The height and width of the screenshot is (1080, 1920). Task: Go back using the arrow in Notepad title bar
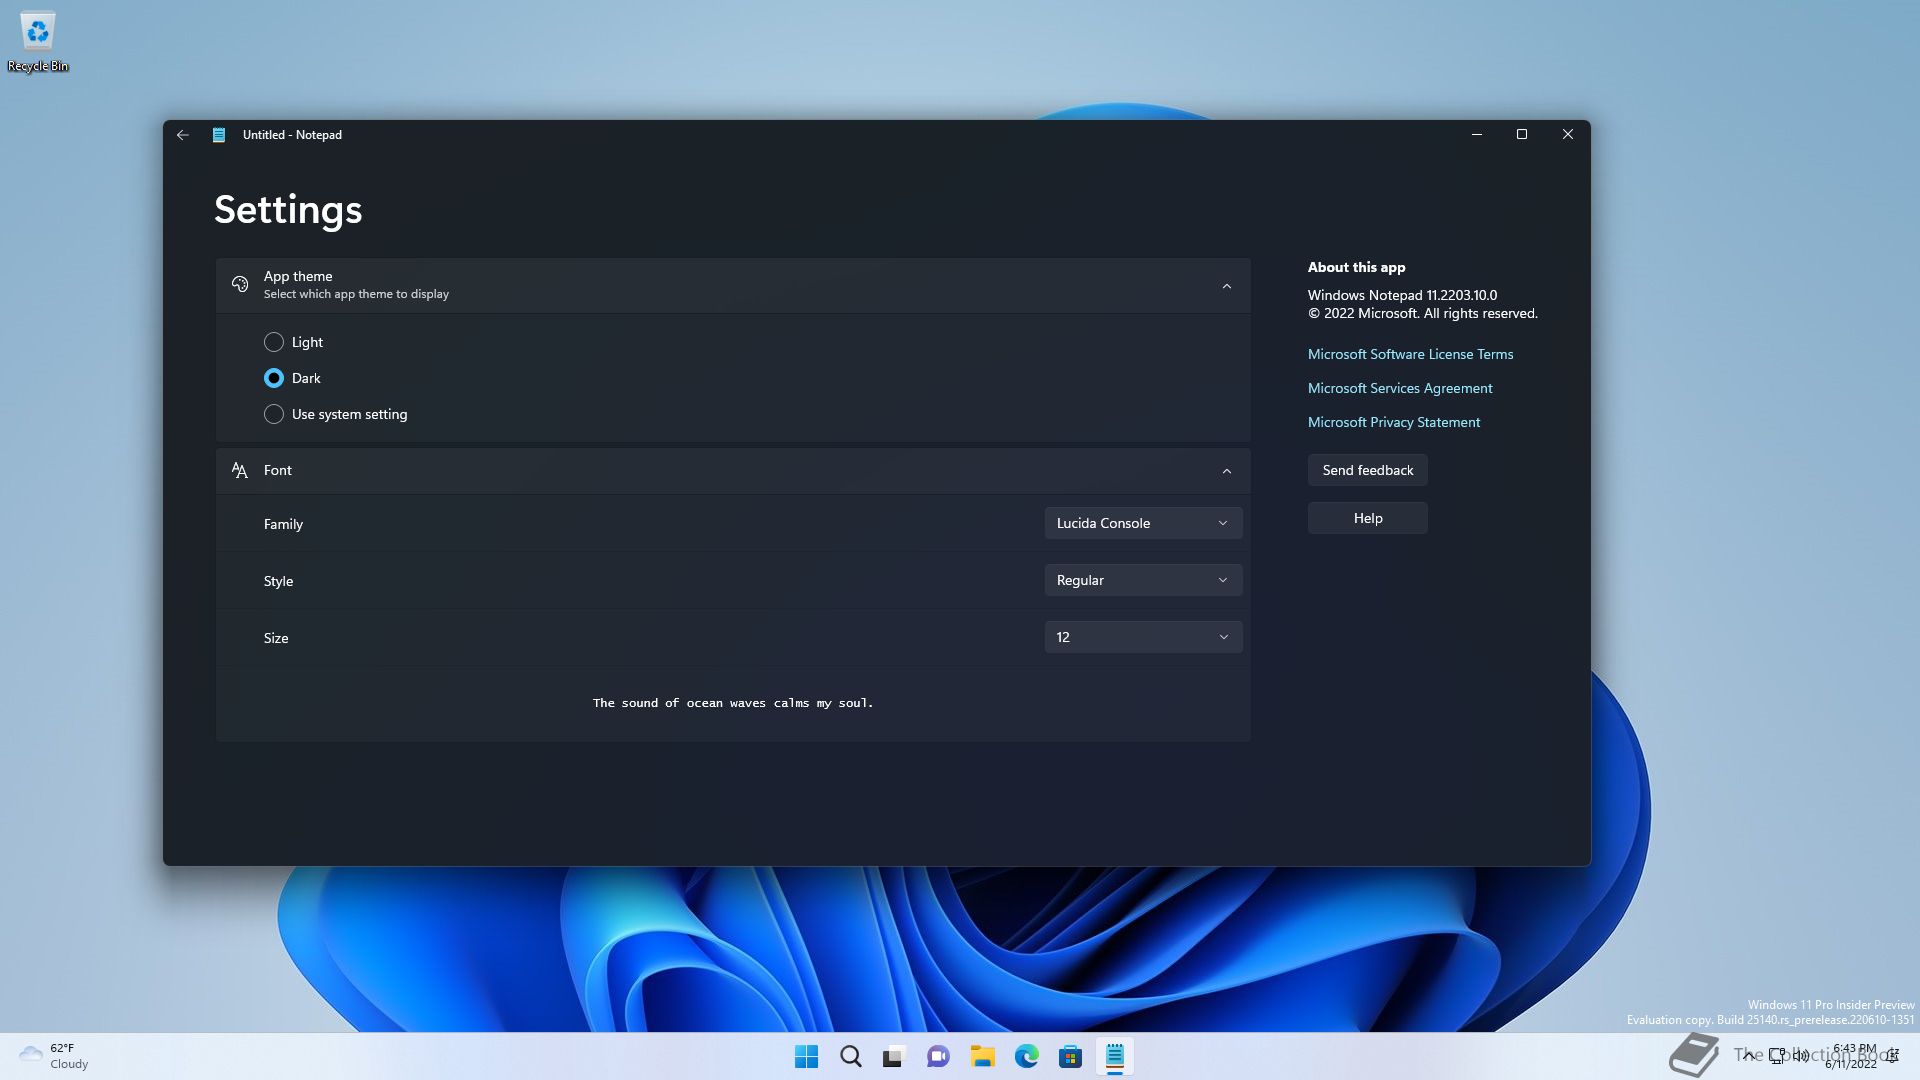pyautogui.click(x=182, y=135)
